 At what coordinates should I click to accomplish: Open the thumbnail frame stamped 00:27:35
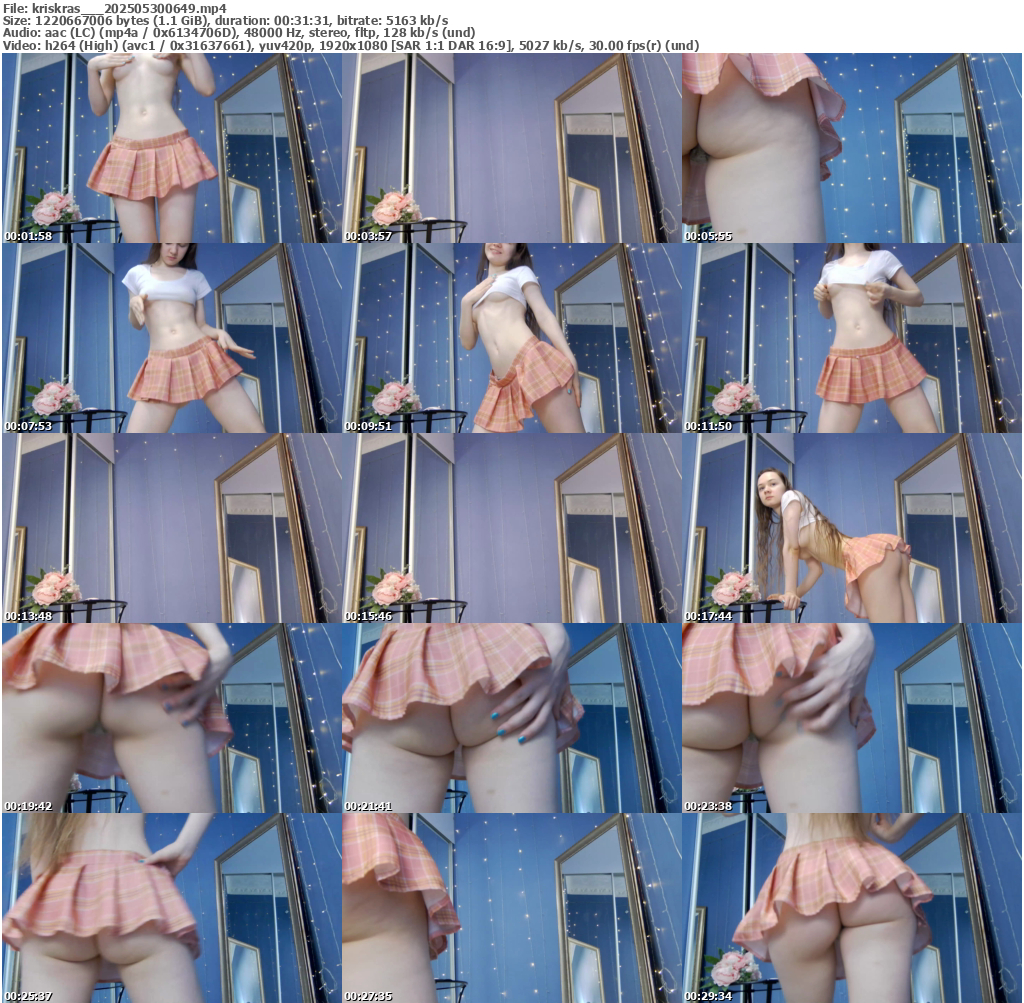[x=511, y=908]
